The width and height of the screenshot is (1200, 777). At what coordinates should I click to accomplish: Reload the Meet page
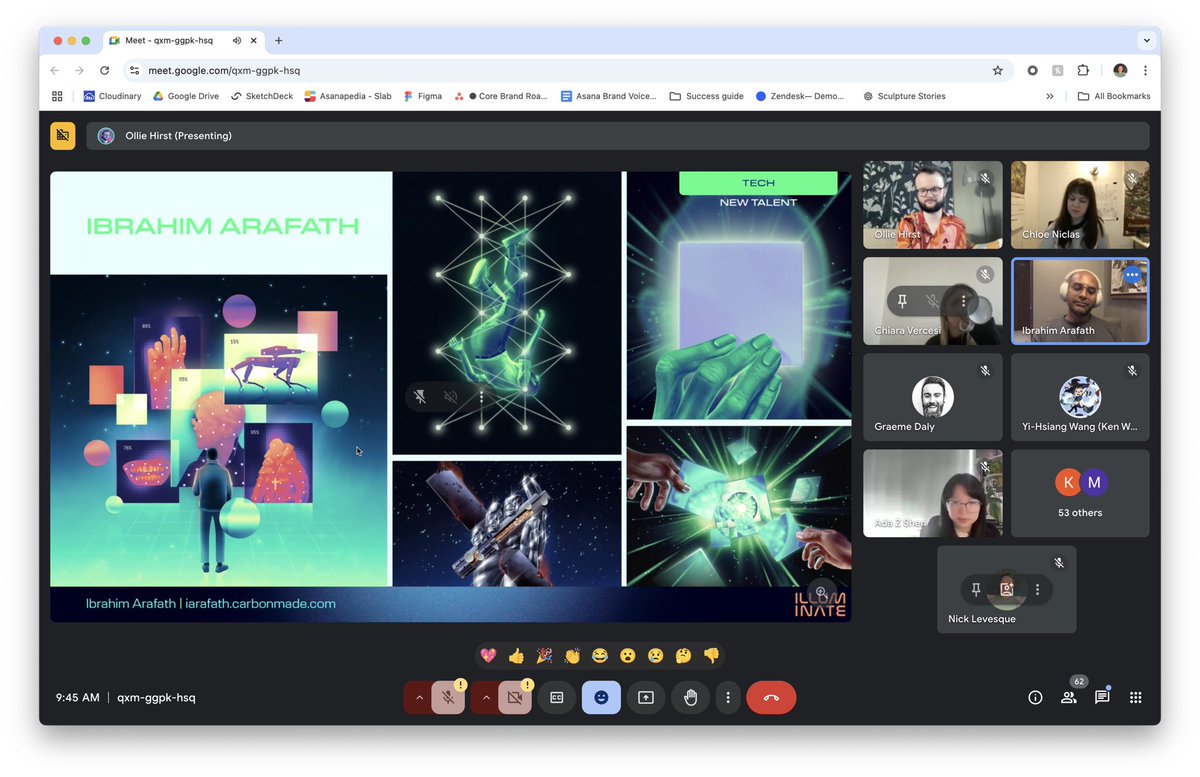[105, 70]
